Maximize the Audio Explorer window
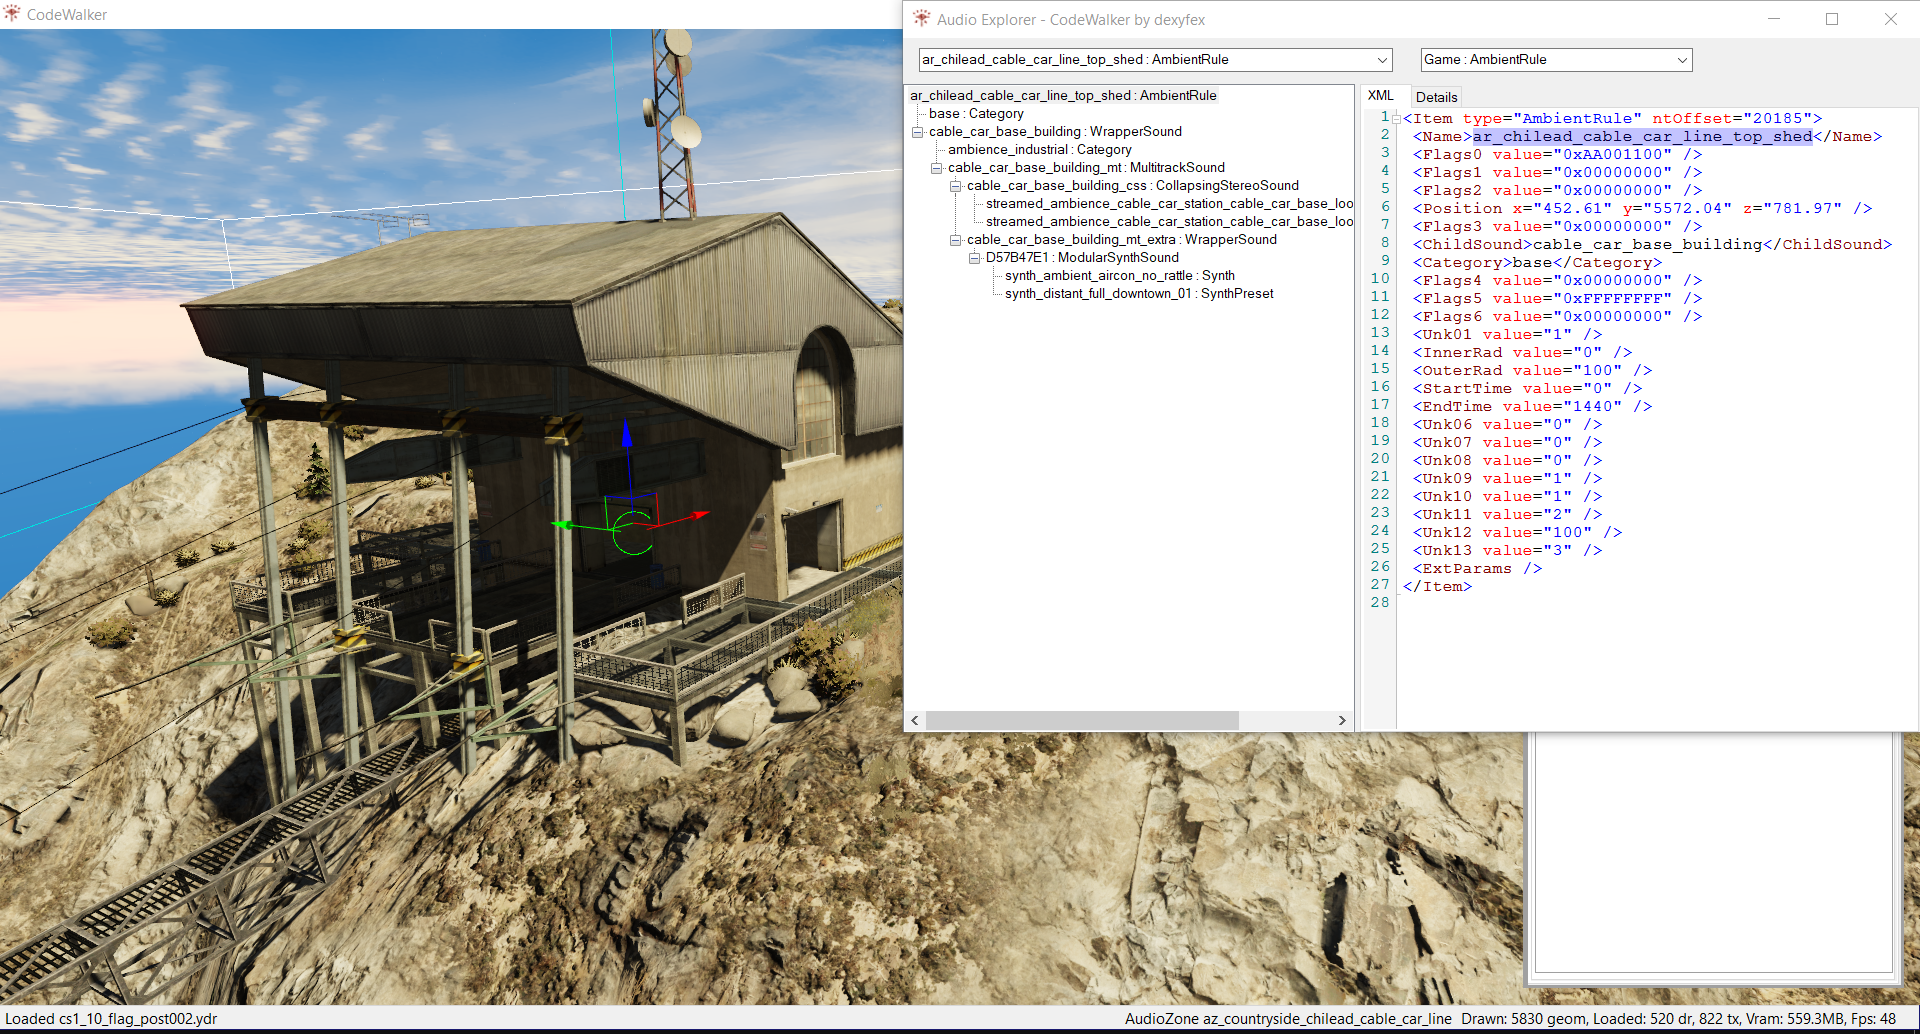The width and height of the screenshot is (1920, 1034). coord(1832,19)
